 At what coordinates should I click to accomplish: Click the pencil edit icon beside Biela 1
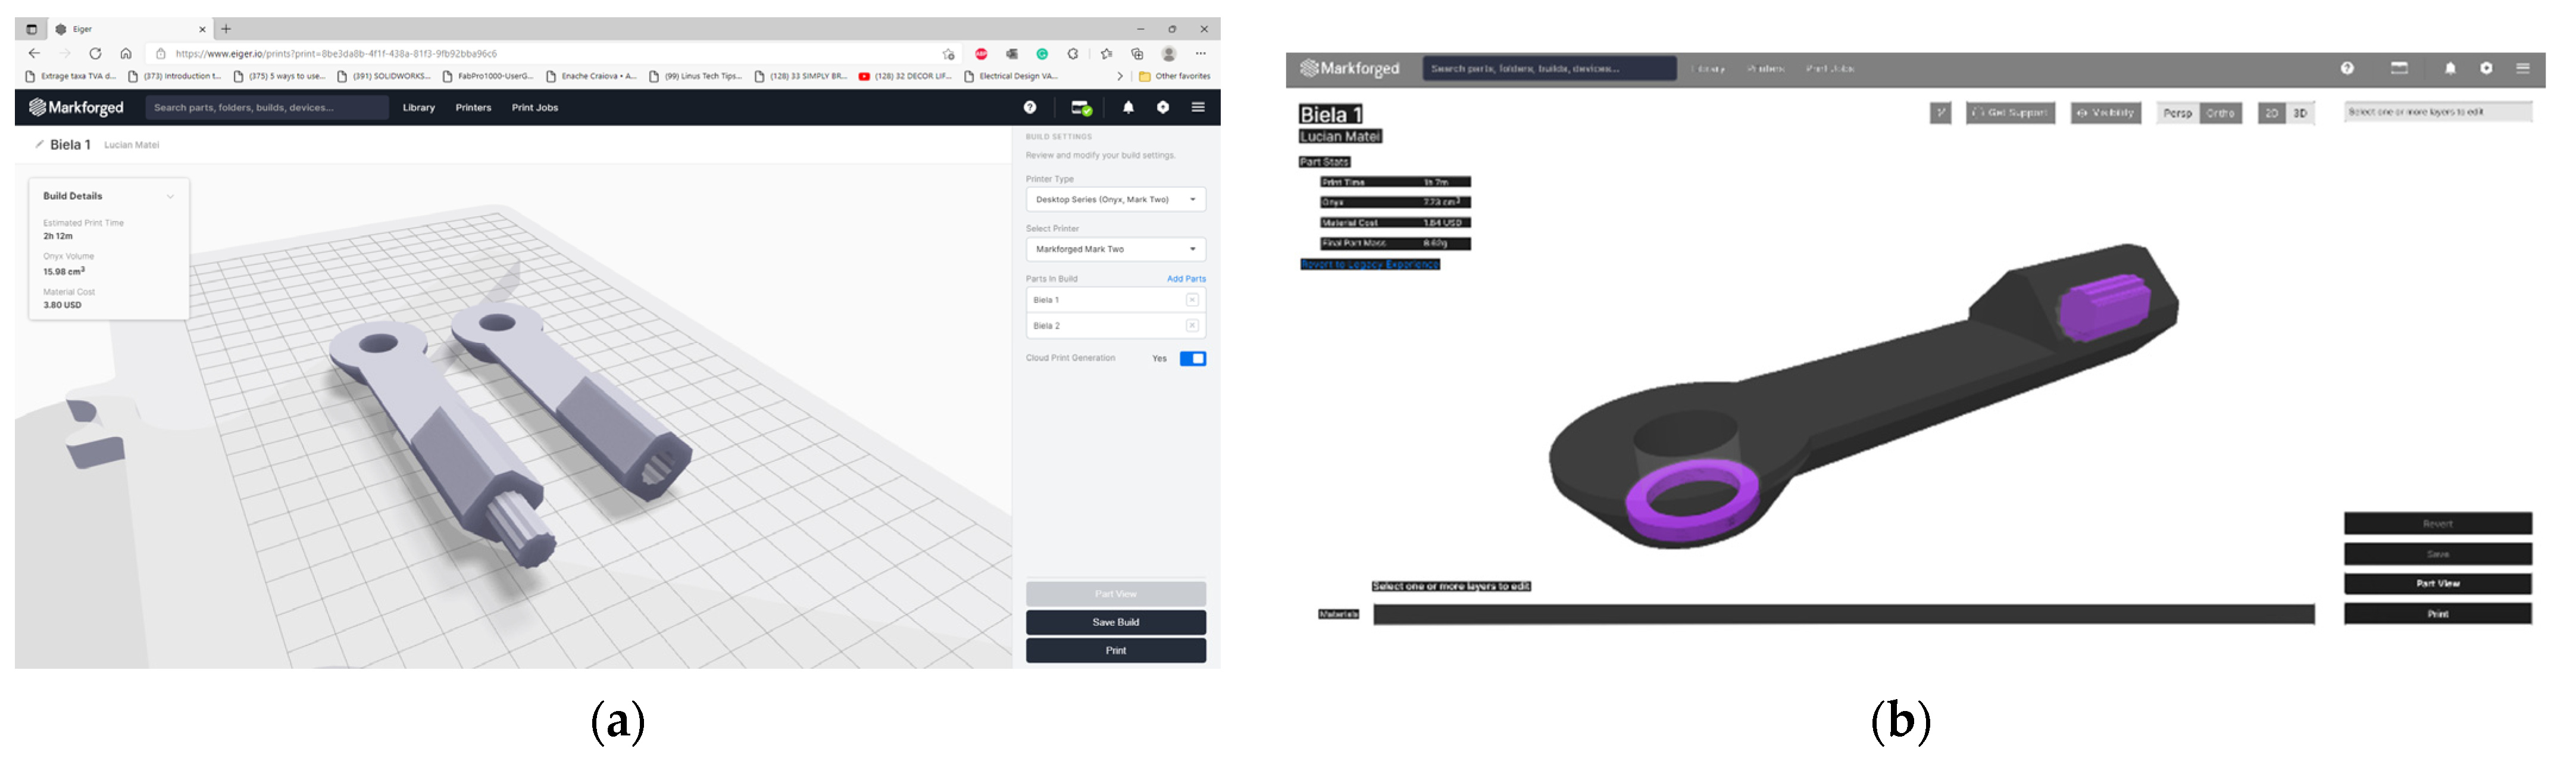point(40,144)
